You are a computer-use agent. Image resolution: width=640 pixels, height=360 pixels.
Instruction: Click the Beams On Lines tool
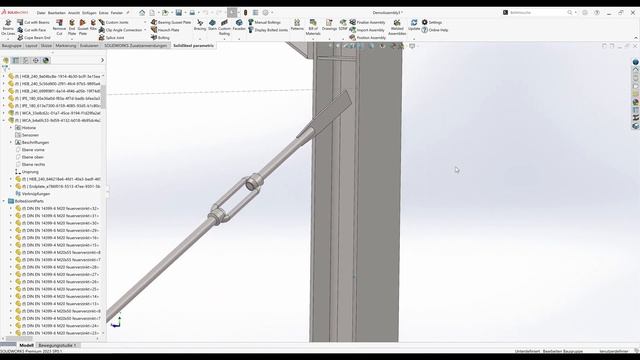8,27
